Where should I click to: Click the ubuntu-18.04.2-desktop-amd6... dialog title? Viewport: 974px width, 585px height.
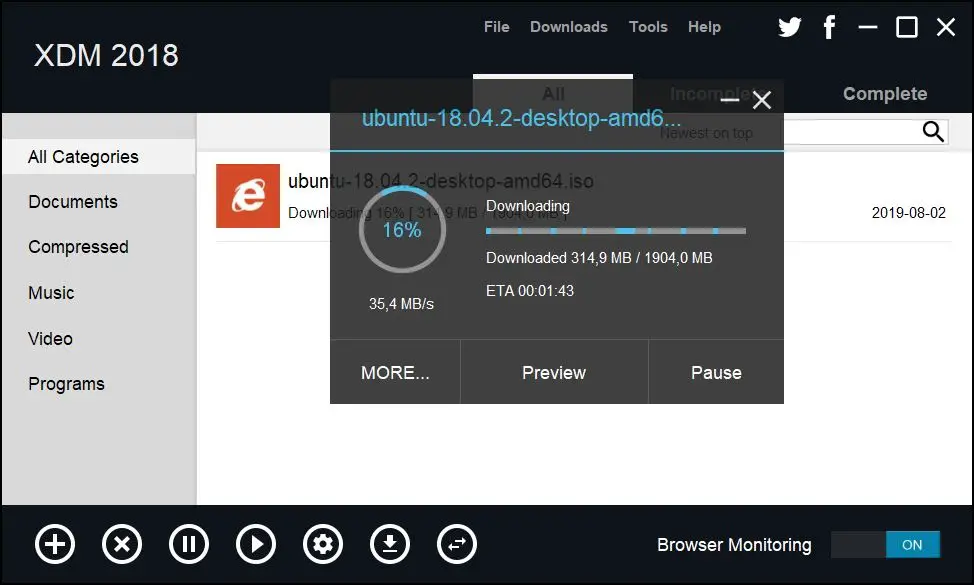coord(521,118)
